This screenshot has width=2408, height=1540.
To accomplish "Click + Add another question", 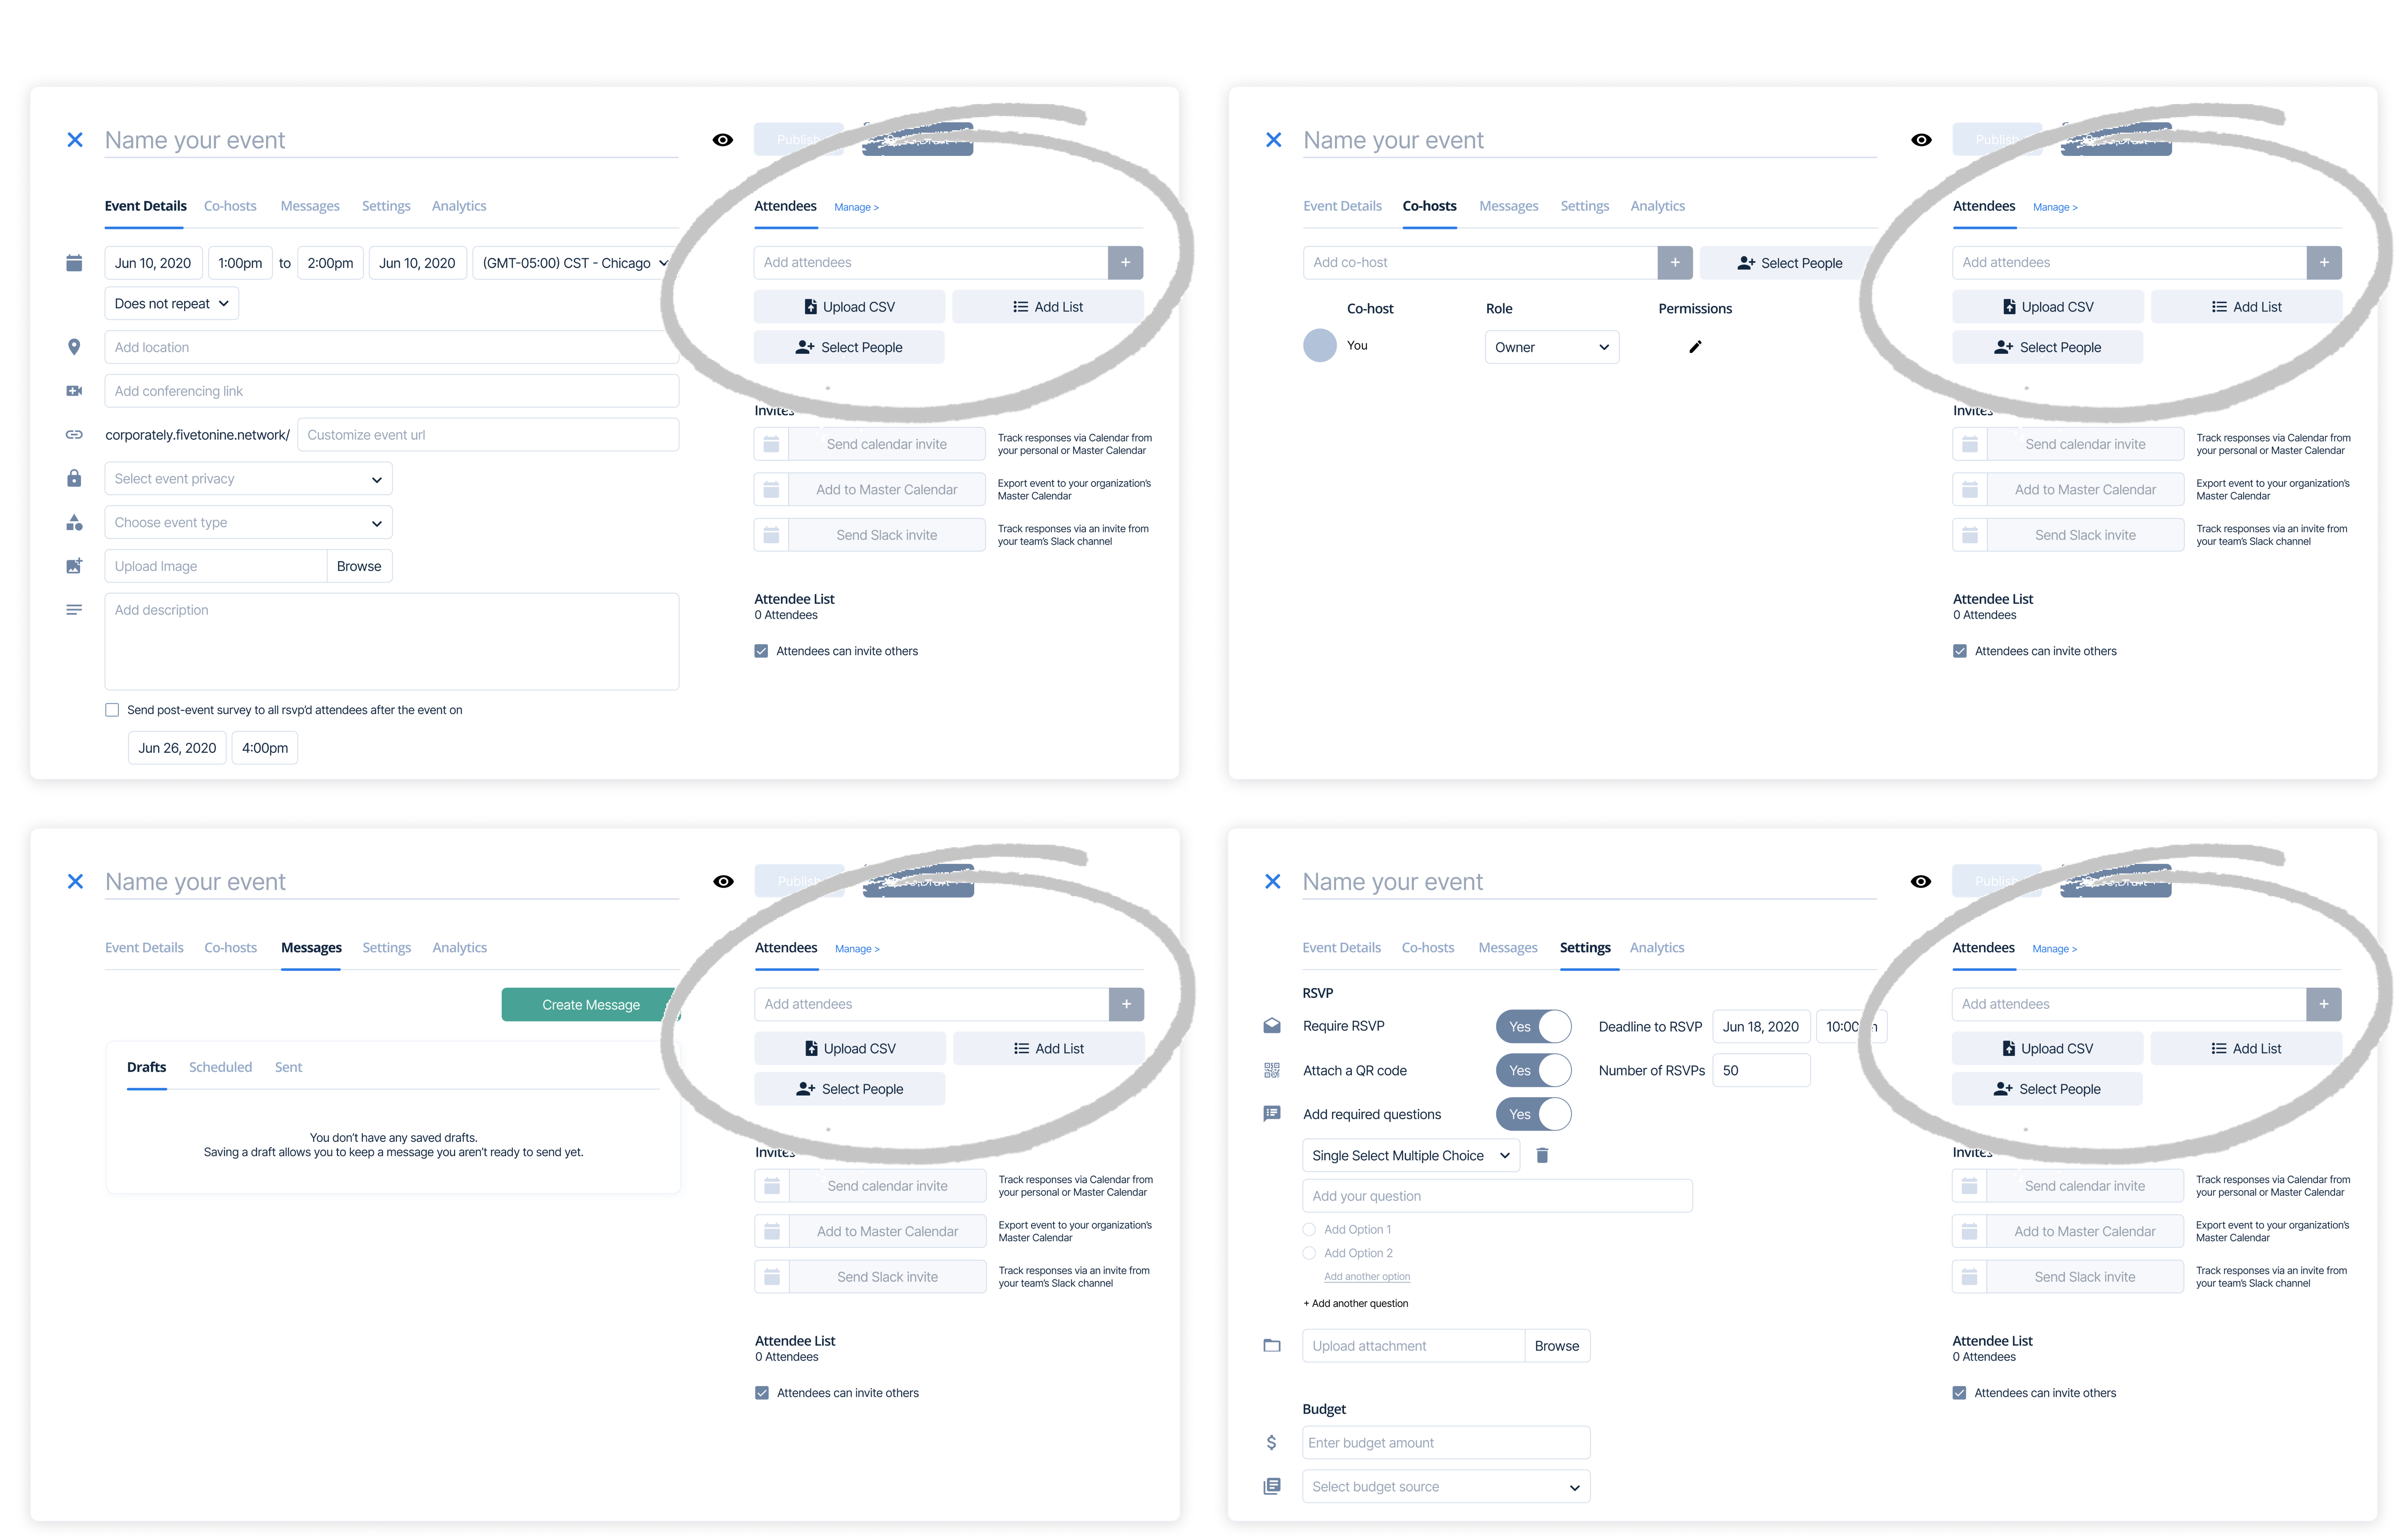I will tap(1356, 1304).
